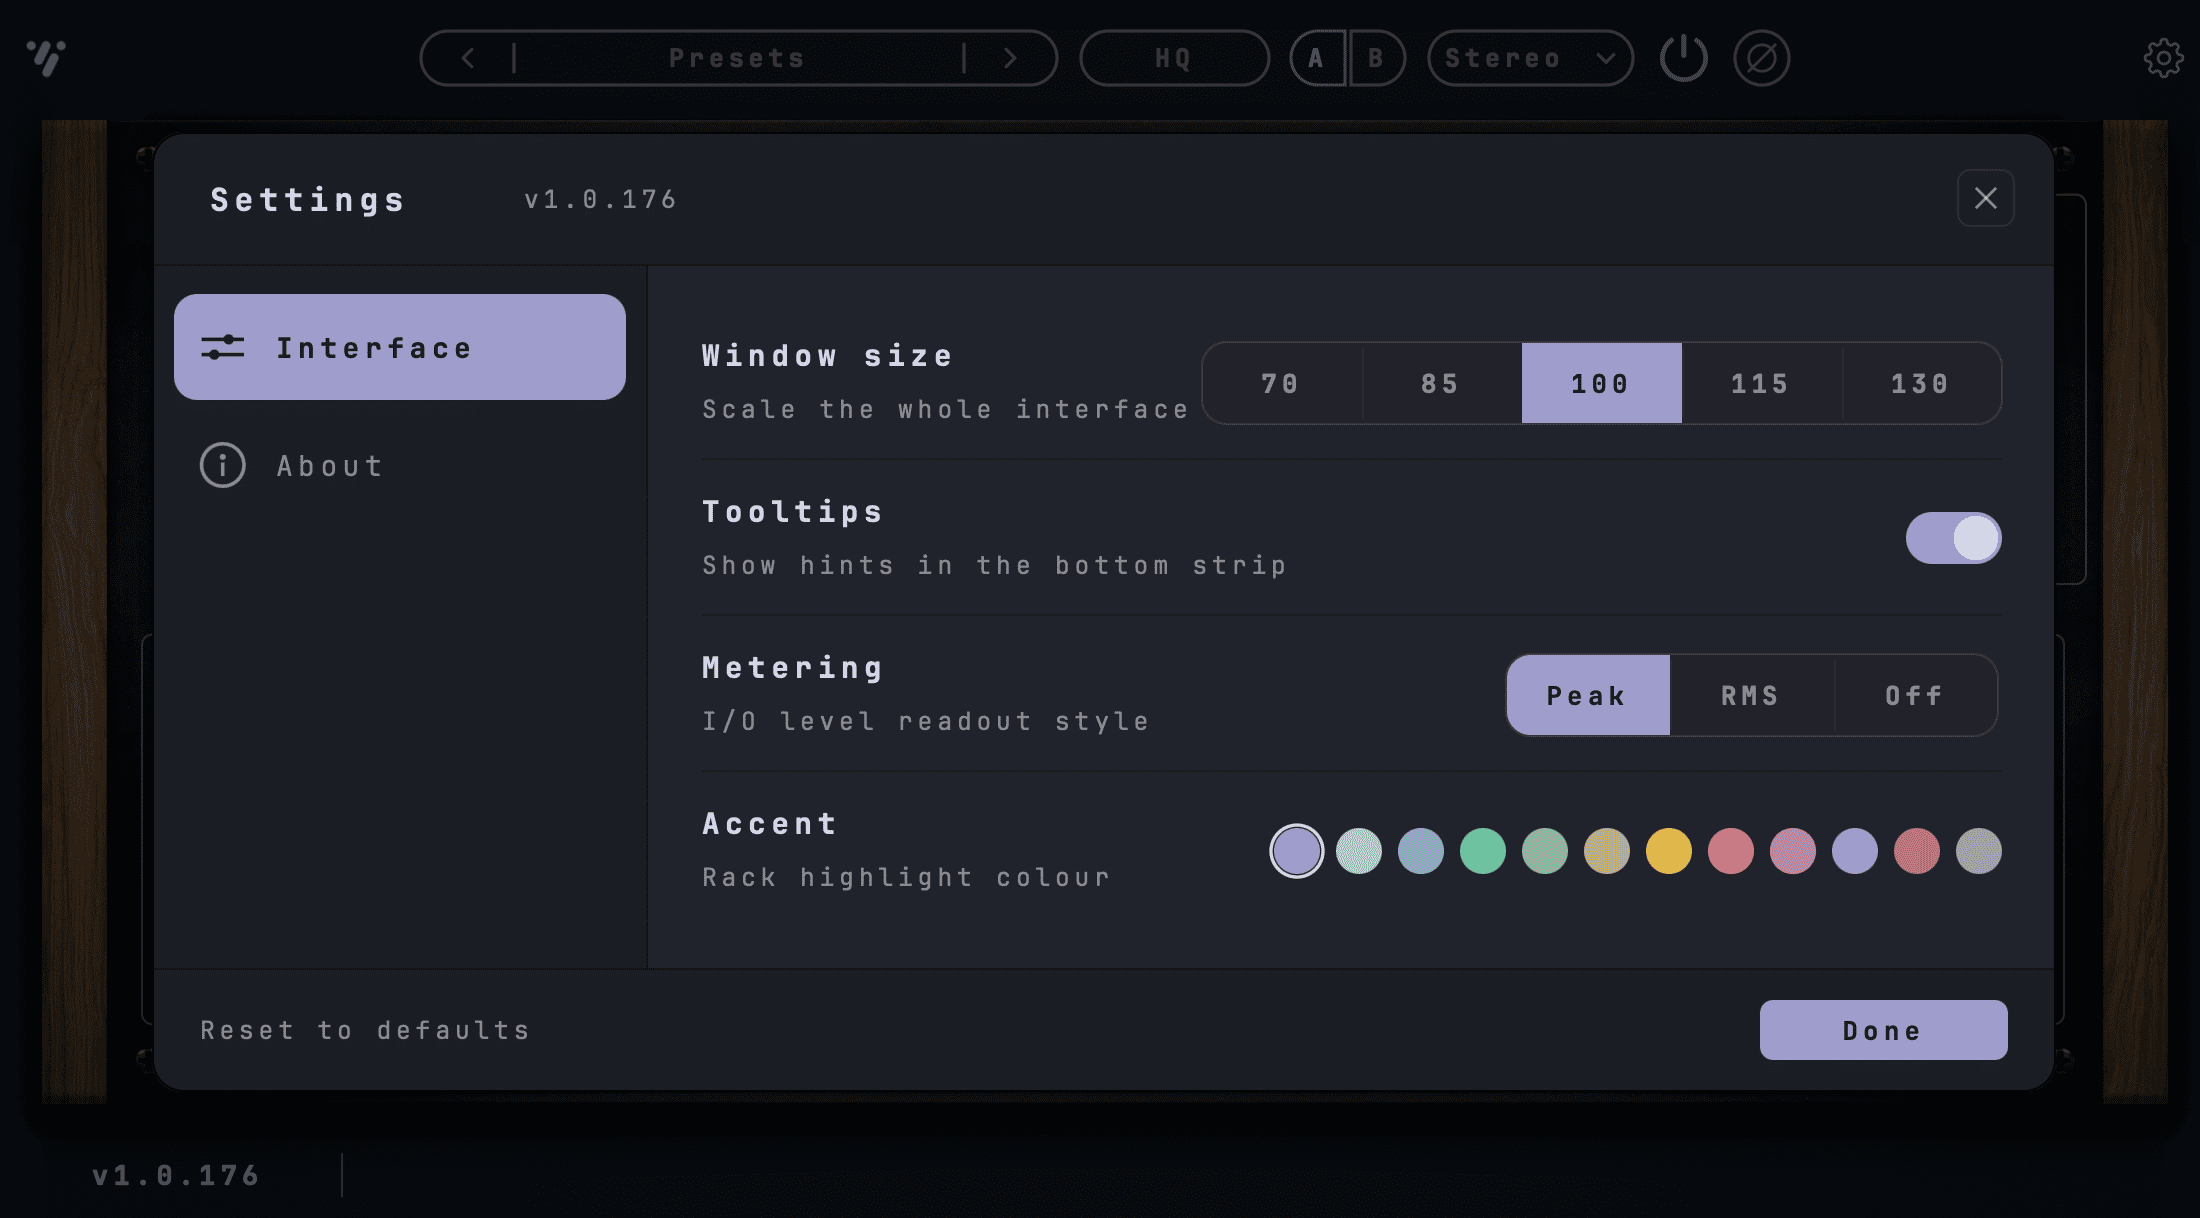Pick the solid green accent swatch
The image size is (2200, 1218).
1483,851
